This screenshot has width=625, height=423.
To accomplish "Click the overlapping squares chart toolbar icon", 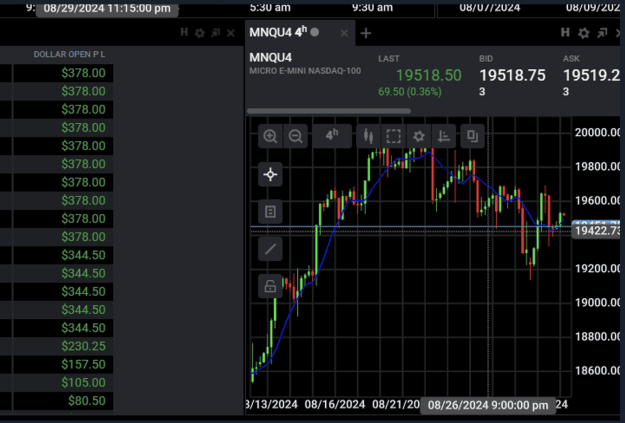I will pyautogui.click(x=472, y=136).
